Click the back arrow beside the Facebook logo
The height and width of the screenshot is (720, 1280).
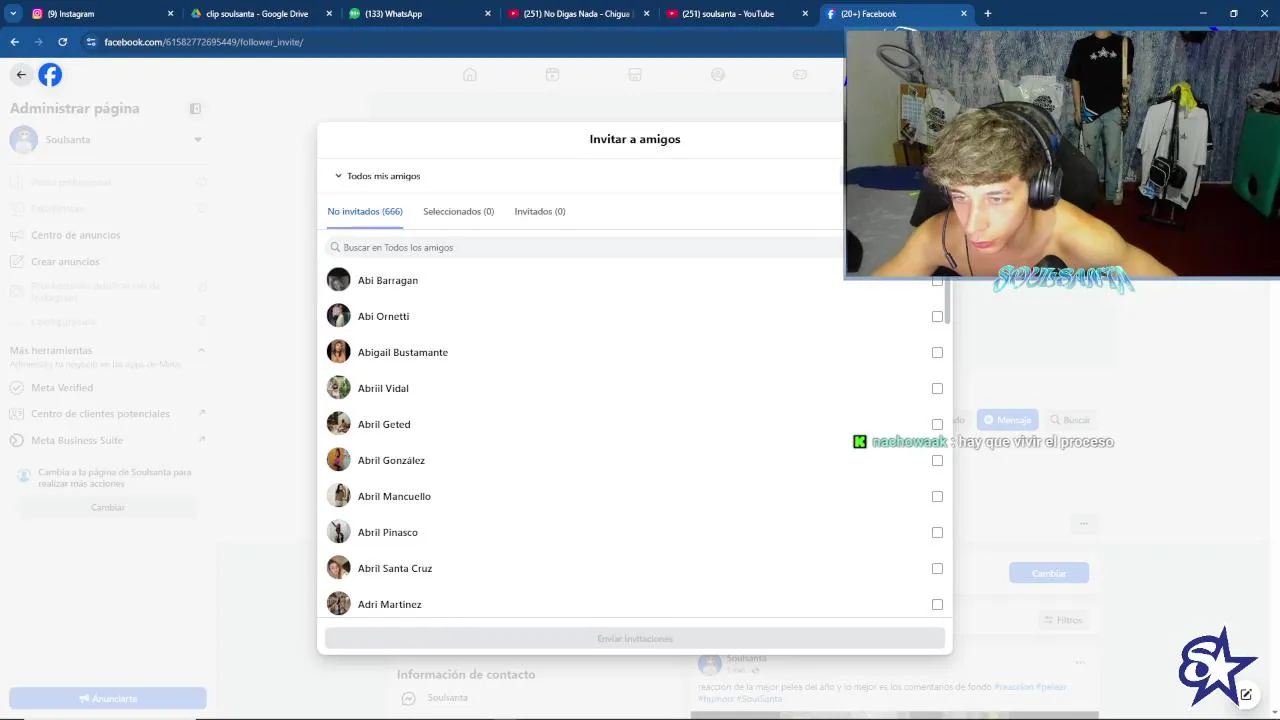pyautogui.click(x=21, y=75)
